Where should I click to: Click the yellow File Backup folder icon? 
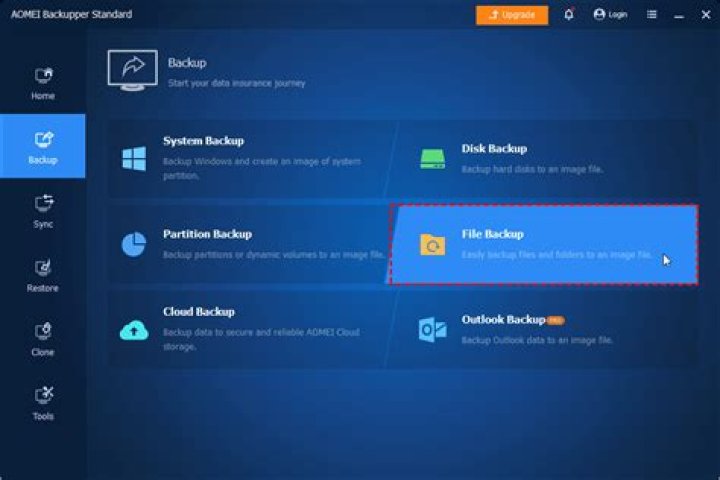pos(433,244)
